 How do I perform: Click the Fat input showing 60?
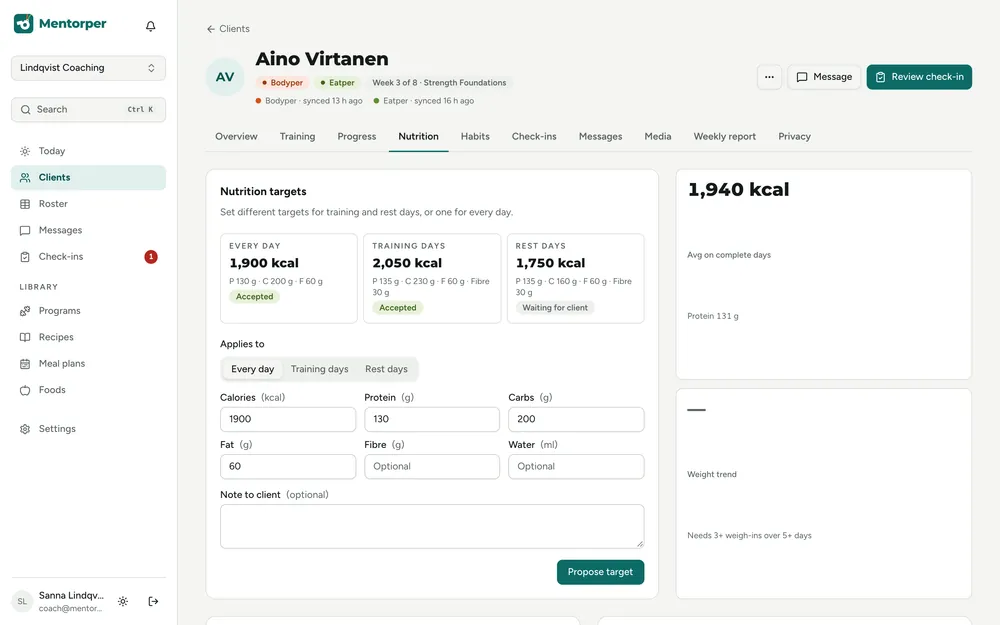click(x=288, y=466)
